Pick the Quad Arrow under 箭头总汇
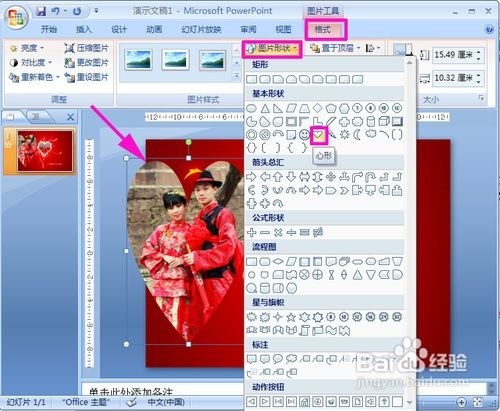 [331, 177]
